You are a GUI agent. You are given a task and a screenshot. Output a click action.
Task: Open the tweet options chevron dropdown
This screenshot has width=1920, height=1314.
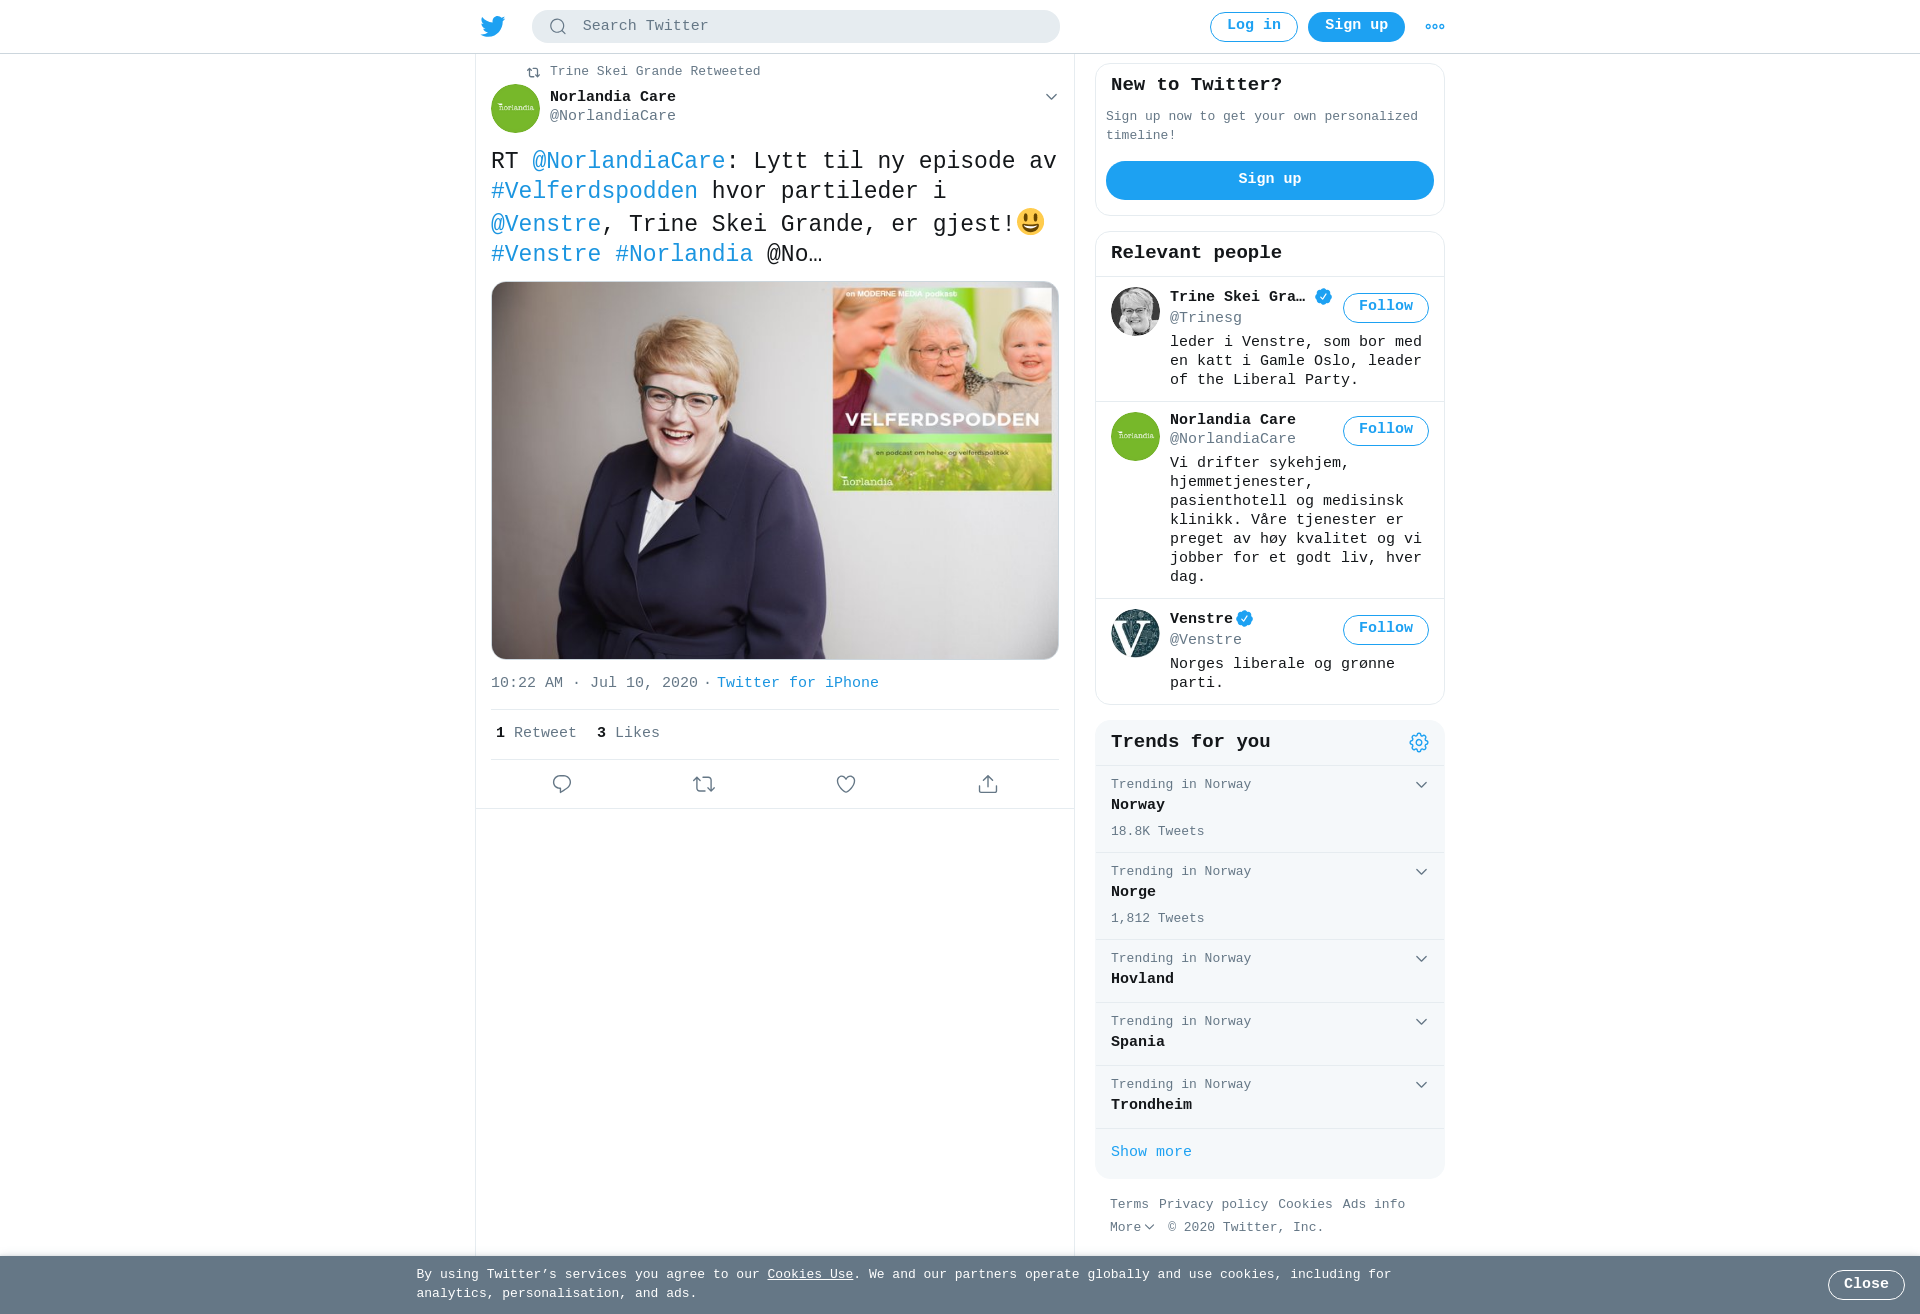point(1051,97)
